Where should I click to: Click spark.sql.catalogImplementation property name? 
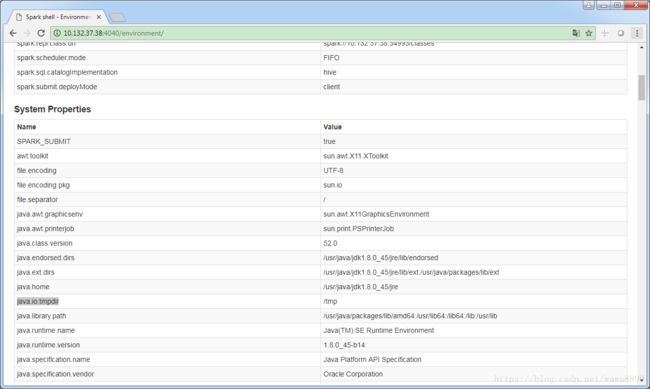tap(67, 72)
